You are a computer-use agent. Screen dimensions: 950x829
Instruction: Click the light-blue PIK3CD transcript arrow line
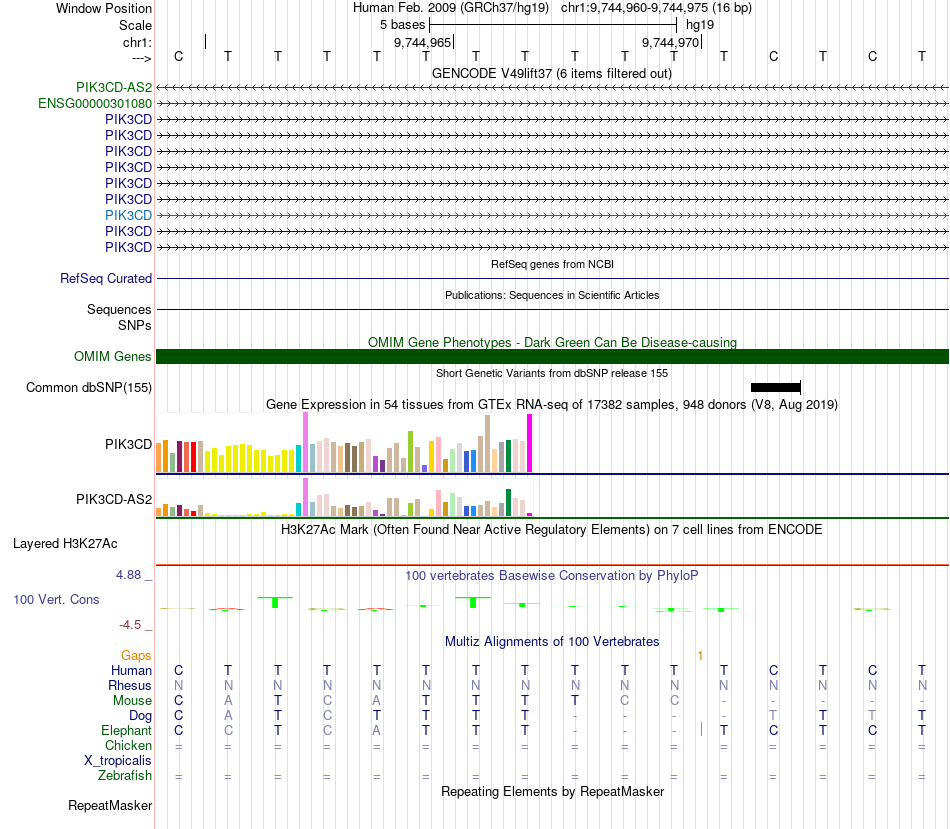552,215
